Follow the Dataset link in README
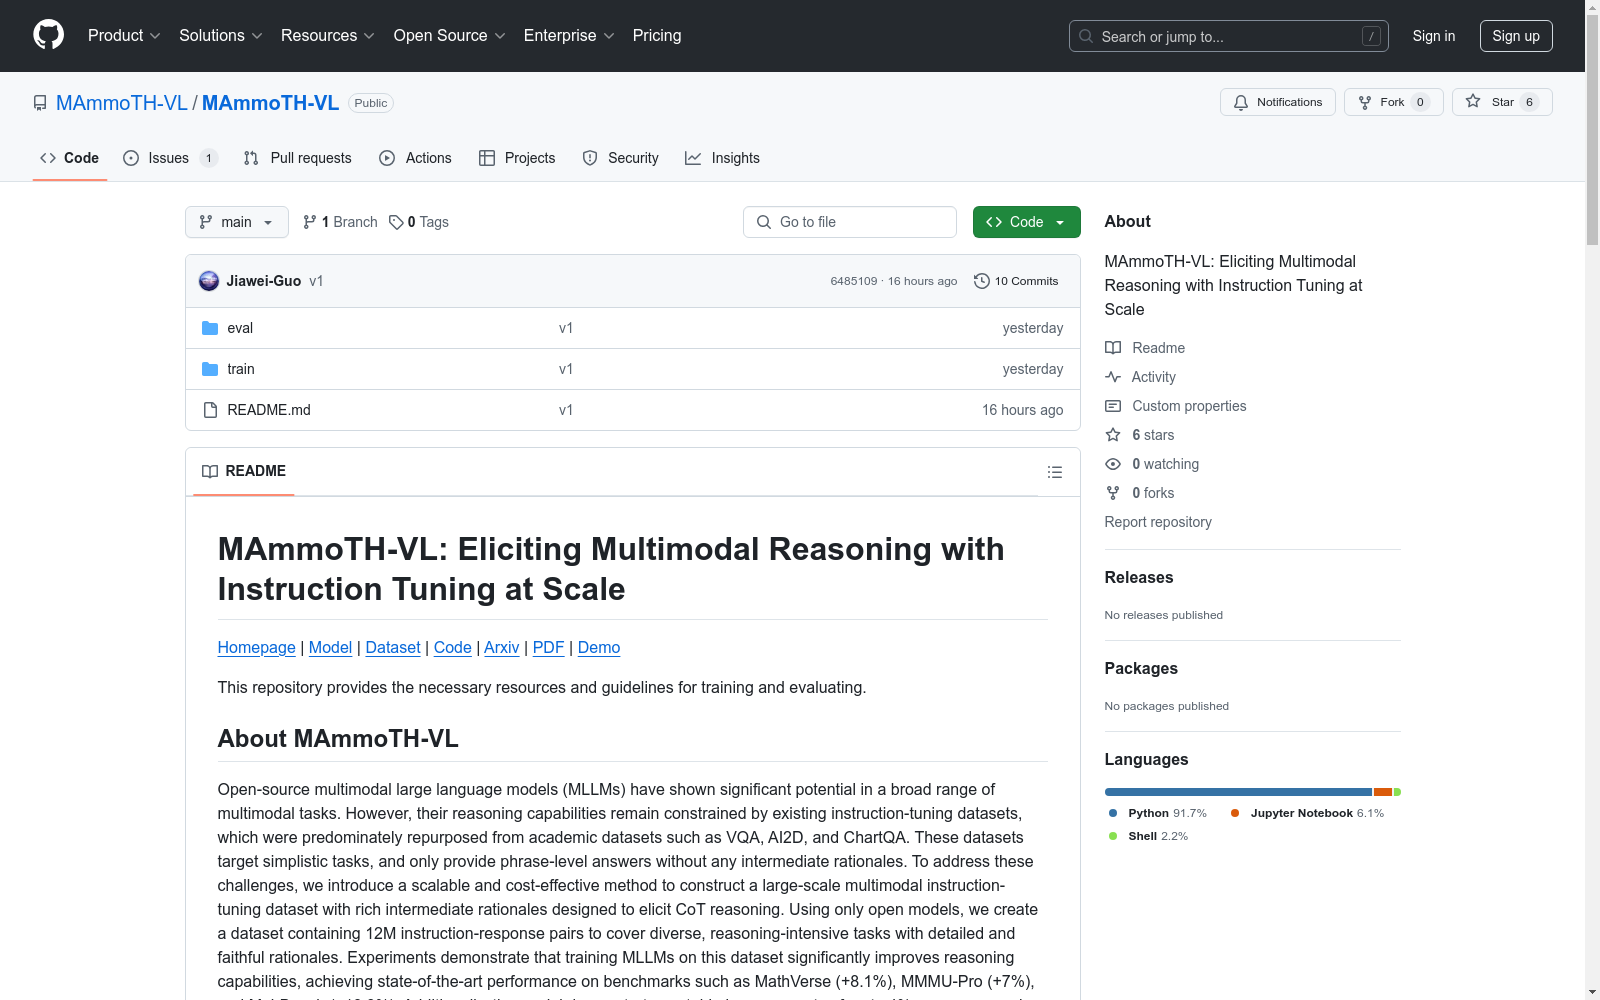 pos(393,647)
